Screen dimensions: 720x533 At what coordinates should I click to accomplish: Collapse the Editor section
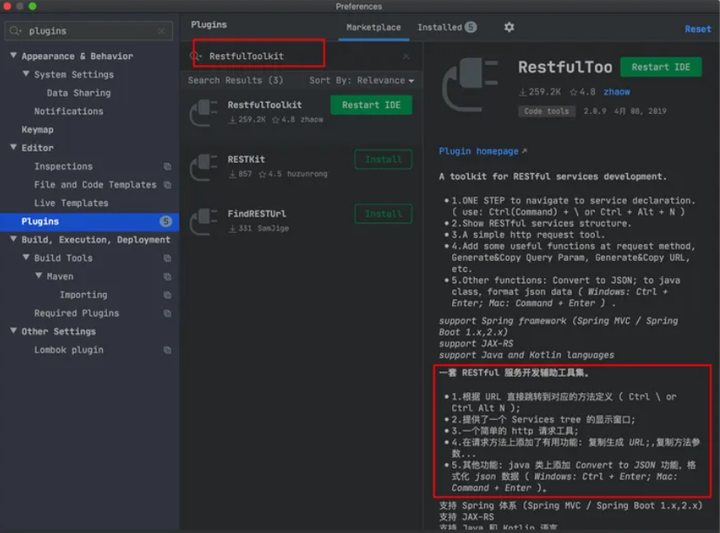(x=13, y=147)
